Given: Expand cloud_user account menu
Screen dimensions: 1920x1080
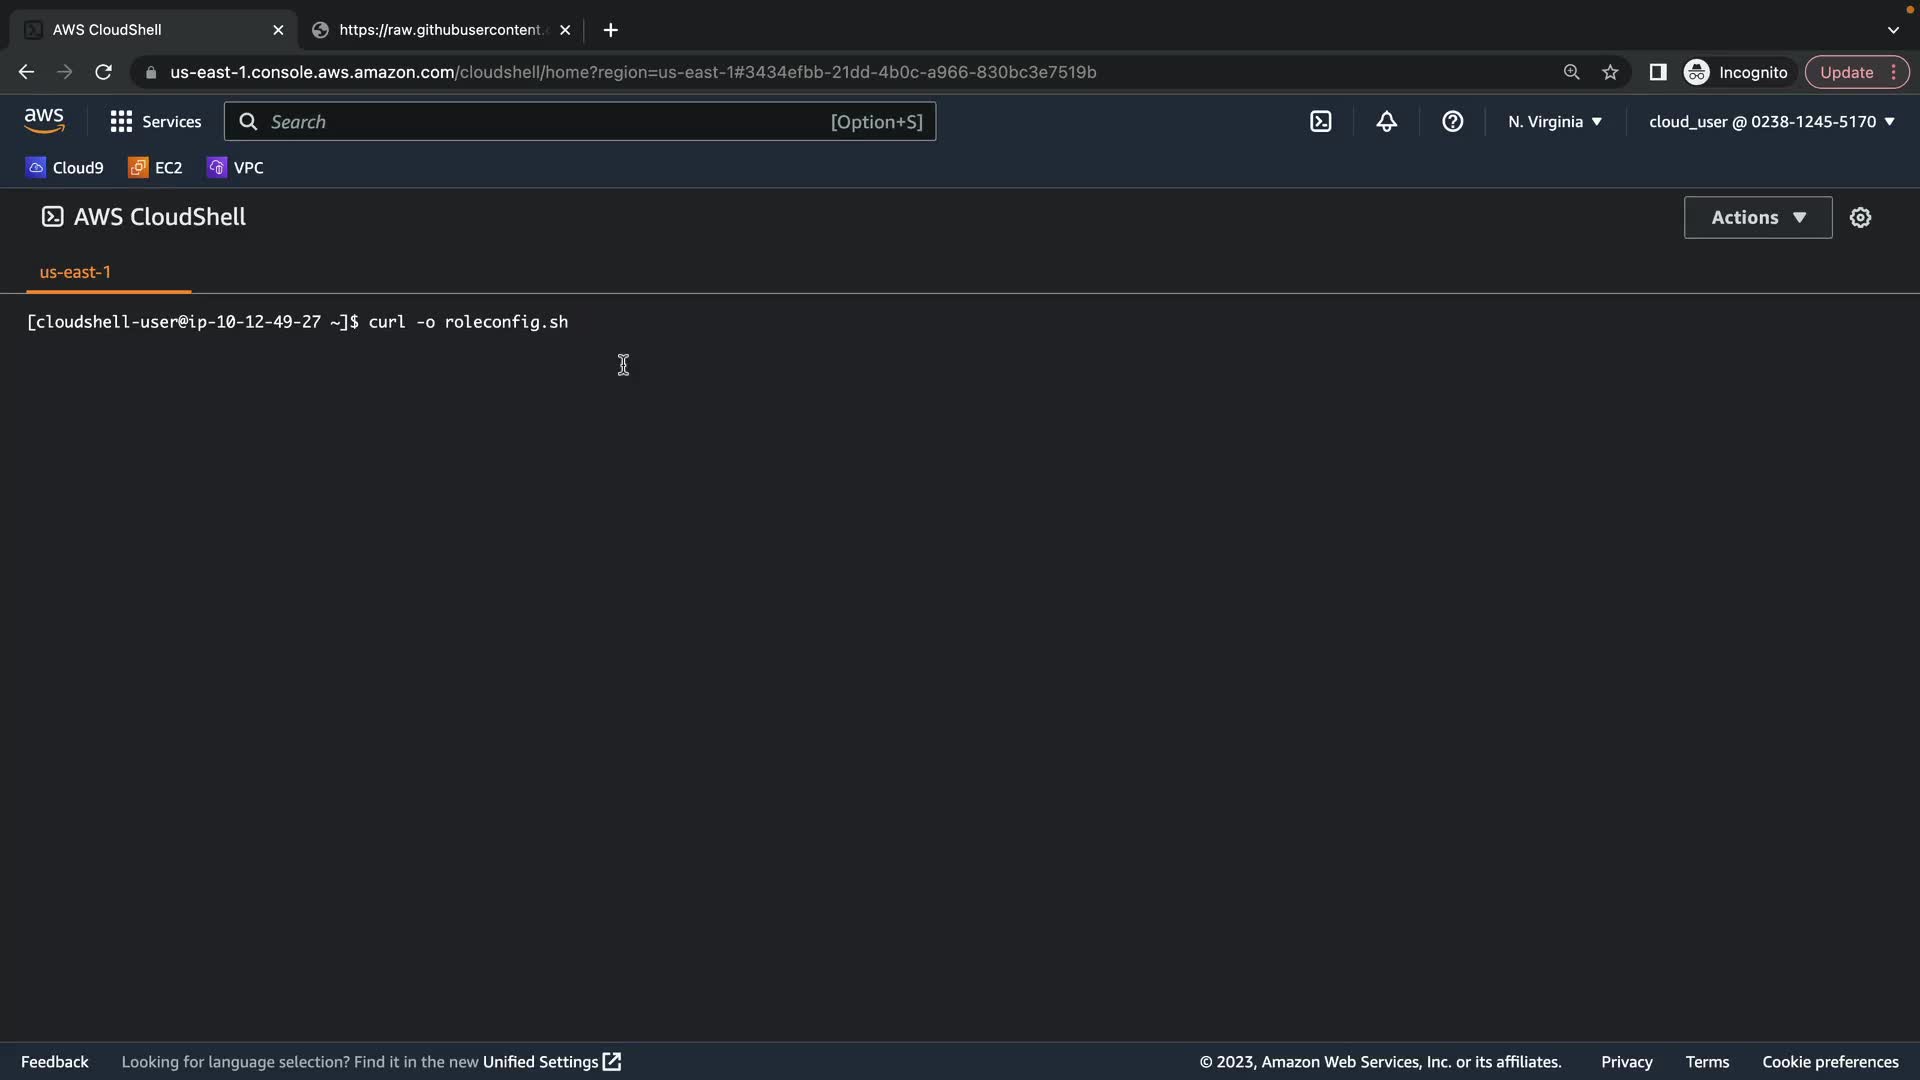Looking at the screenshot, I should tap(1771, 121).
